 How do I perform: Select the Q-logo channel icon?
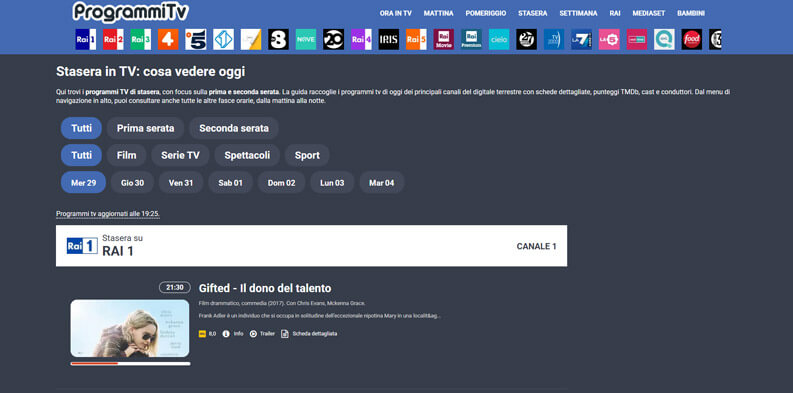[665, 39]
